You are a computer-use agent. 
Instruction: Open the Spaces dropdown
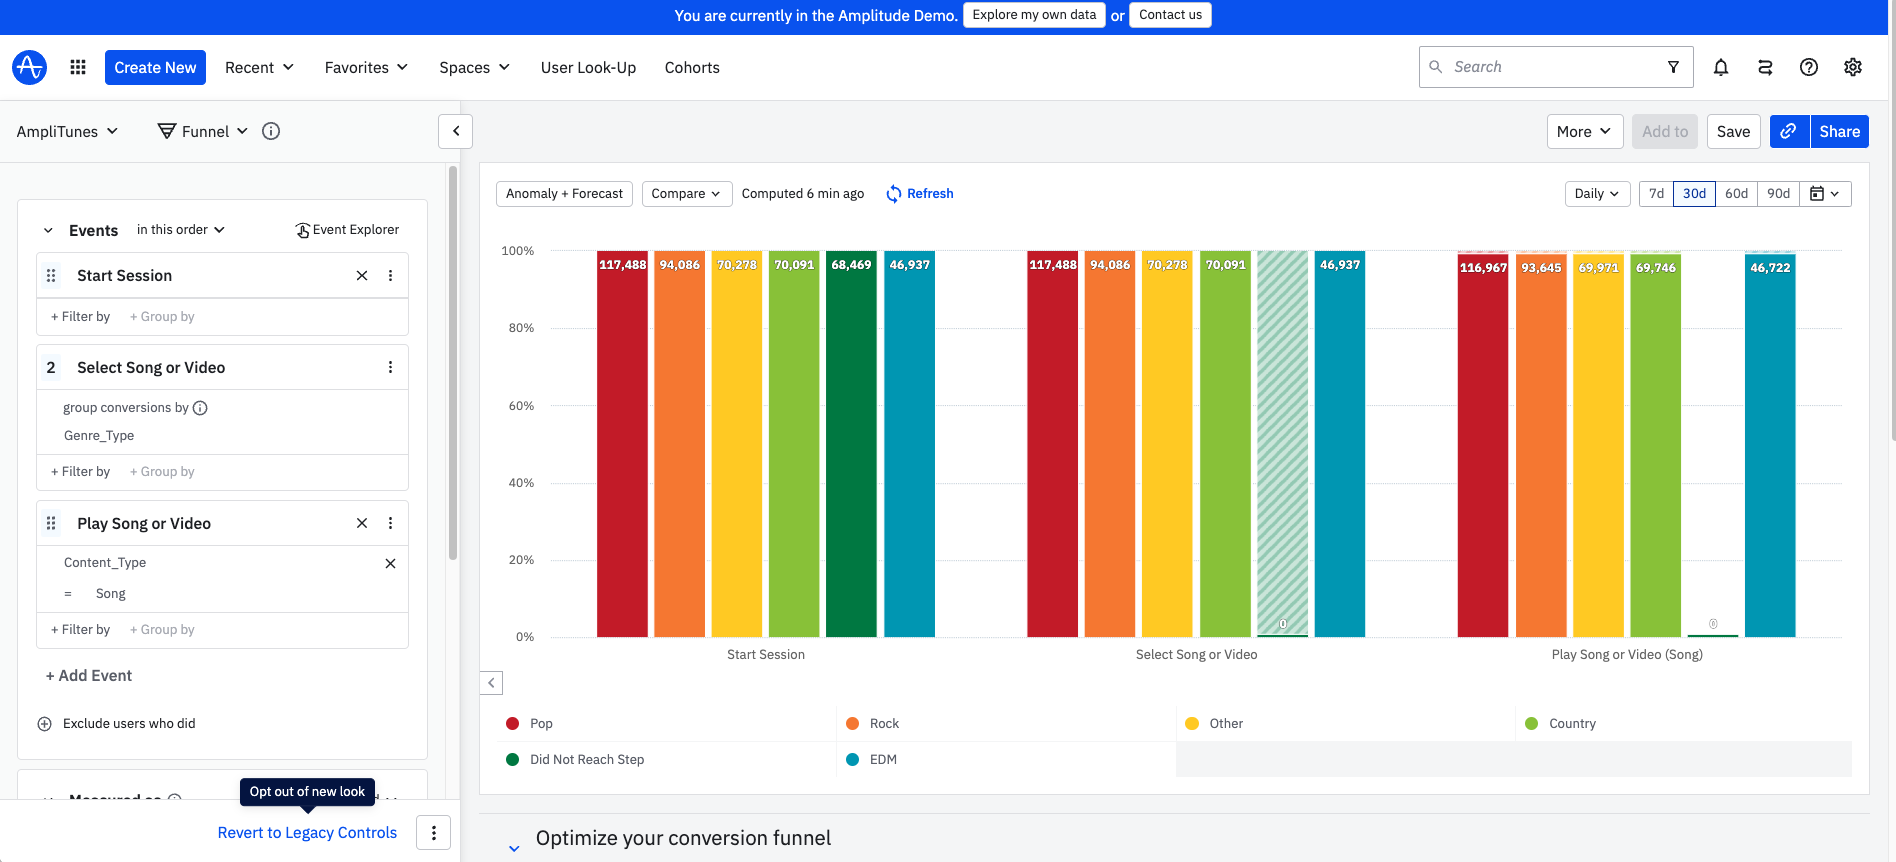(475, 67)
